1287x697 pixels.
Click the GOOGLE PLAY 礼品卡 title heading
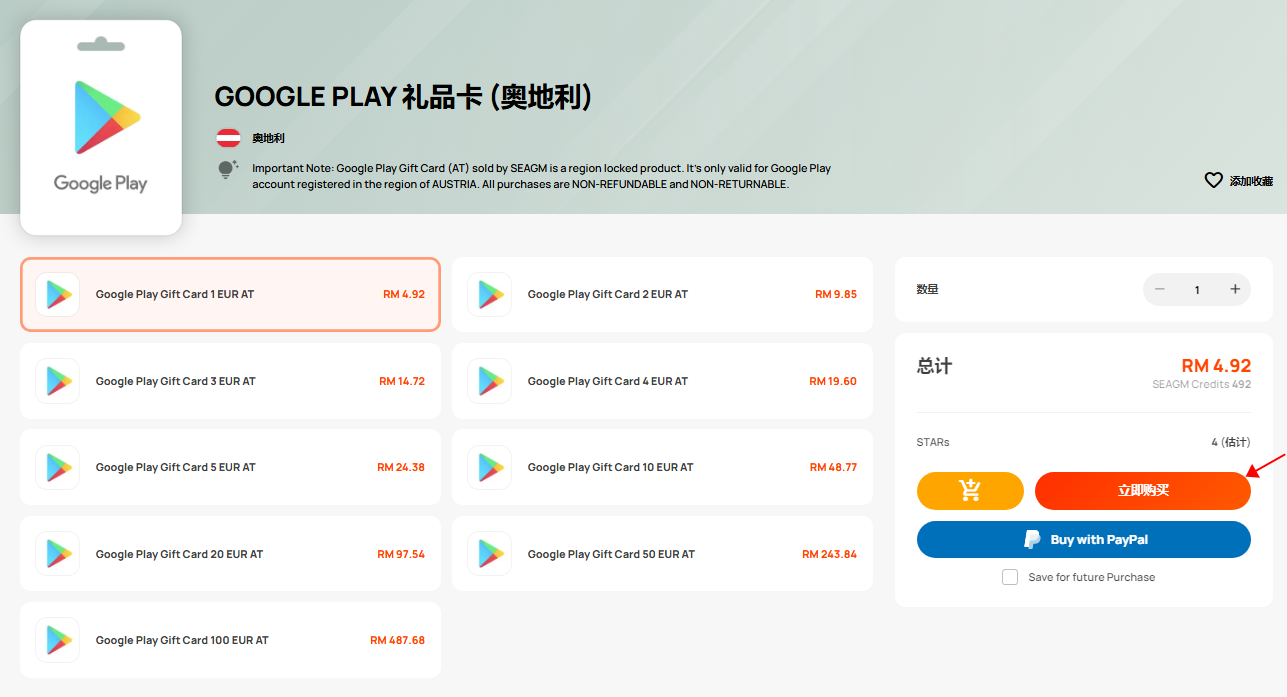tap(404, 97)
